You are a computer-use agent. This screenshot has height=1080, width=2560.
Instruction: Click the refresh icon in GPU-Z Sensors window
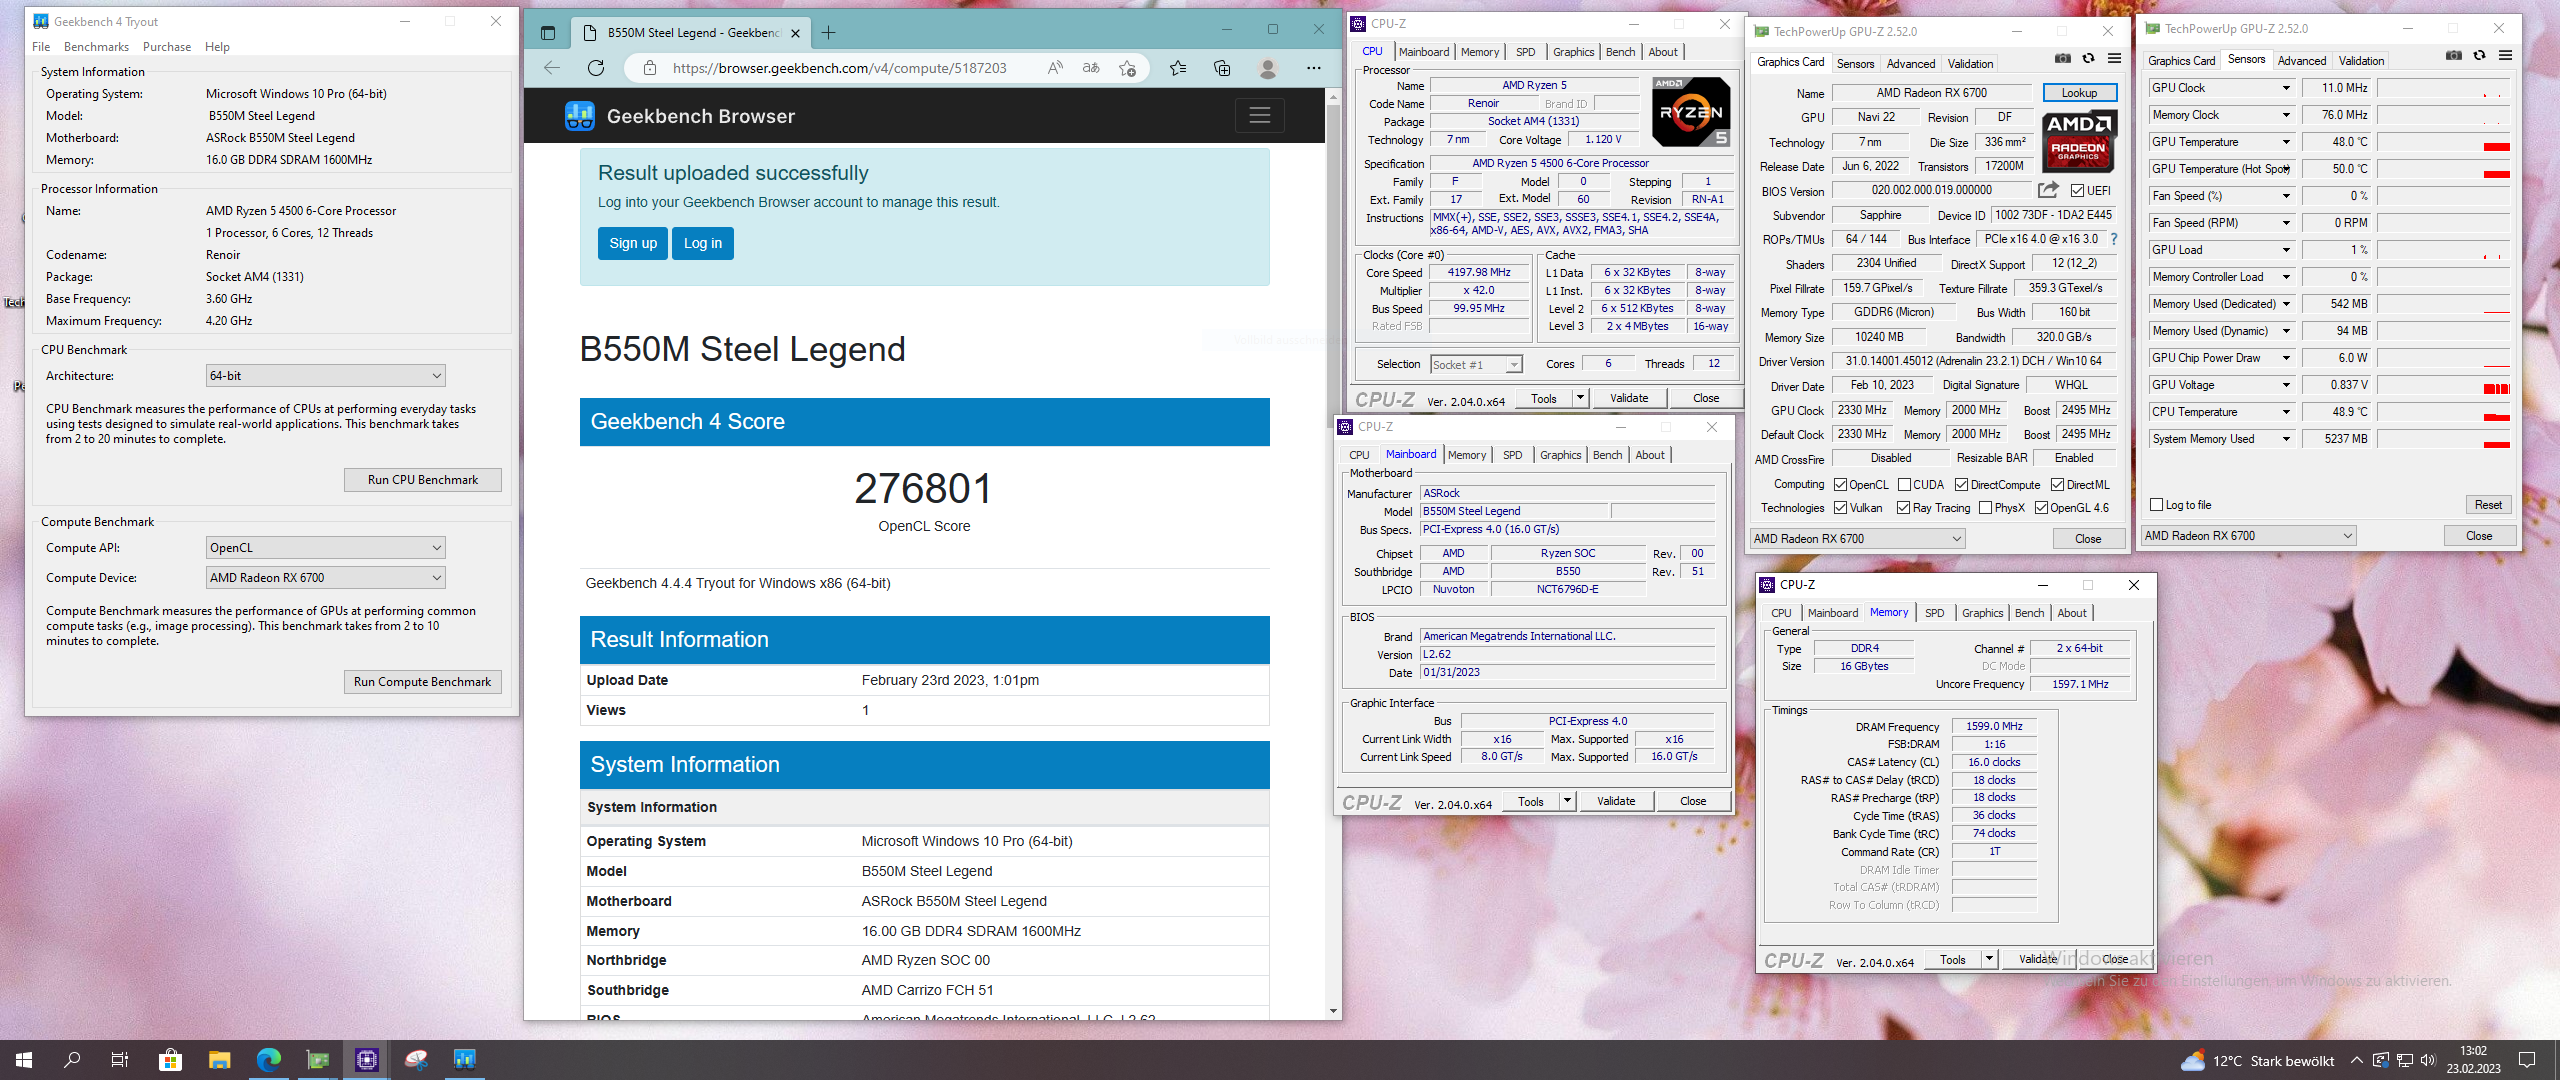click(x=2479, y=56)
